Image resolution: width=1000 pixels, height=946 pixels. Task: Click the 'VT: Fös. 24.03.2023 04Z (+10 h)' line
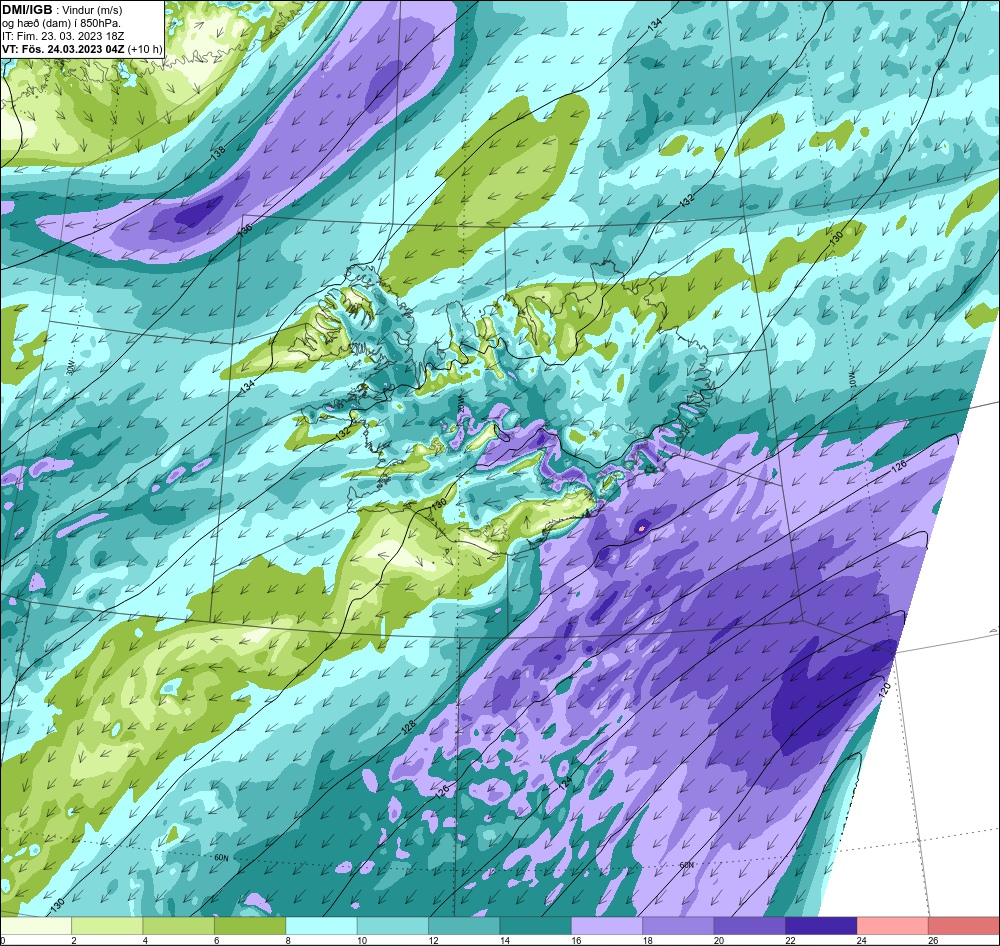tap(82, 49)
